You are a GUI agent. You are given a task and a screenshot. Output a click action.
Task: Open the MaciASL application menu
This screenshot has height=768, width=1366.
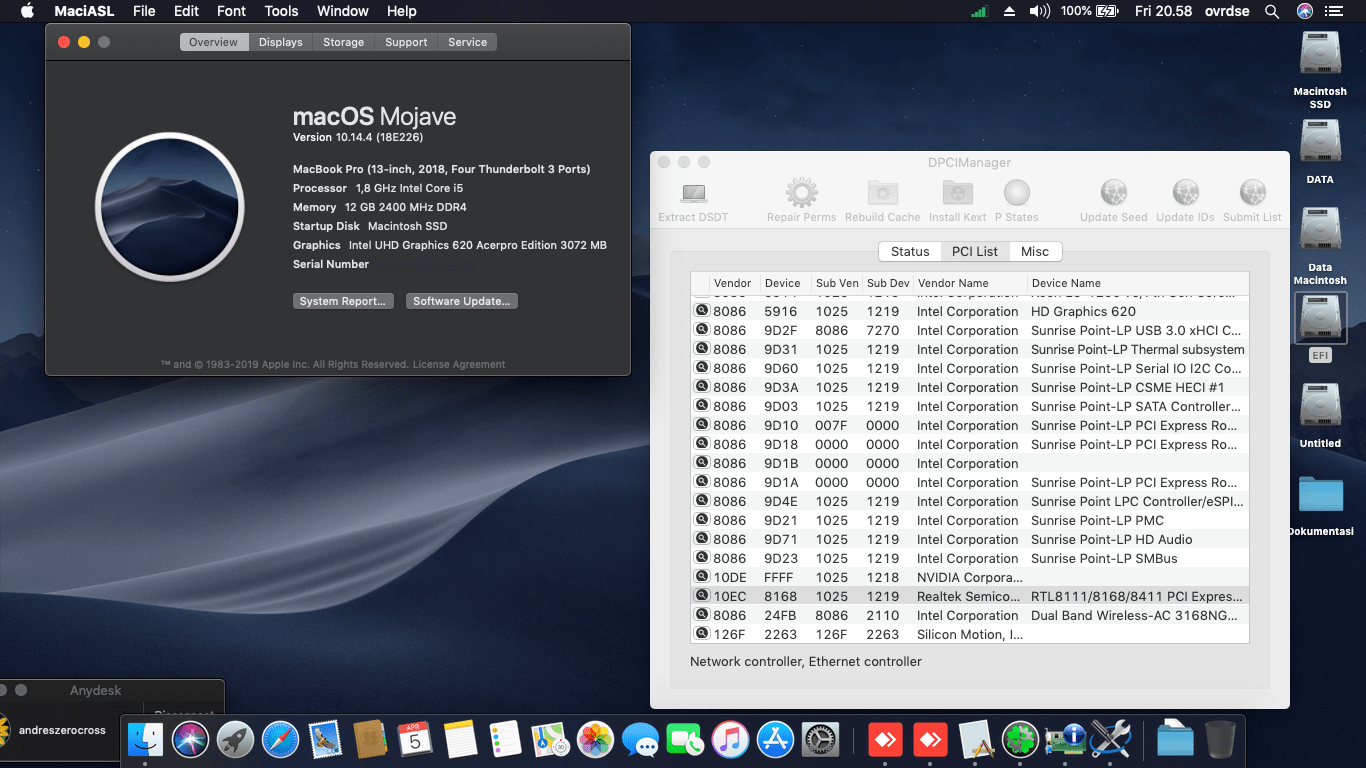[x=85, y=11]
